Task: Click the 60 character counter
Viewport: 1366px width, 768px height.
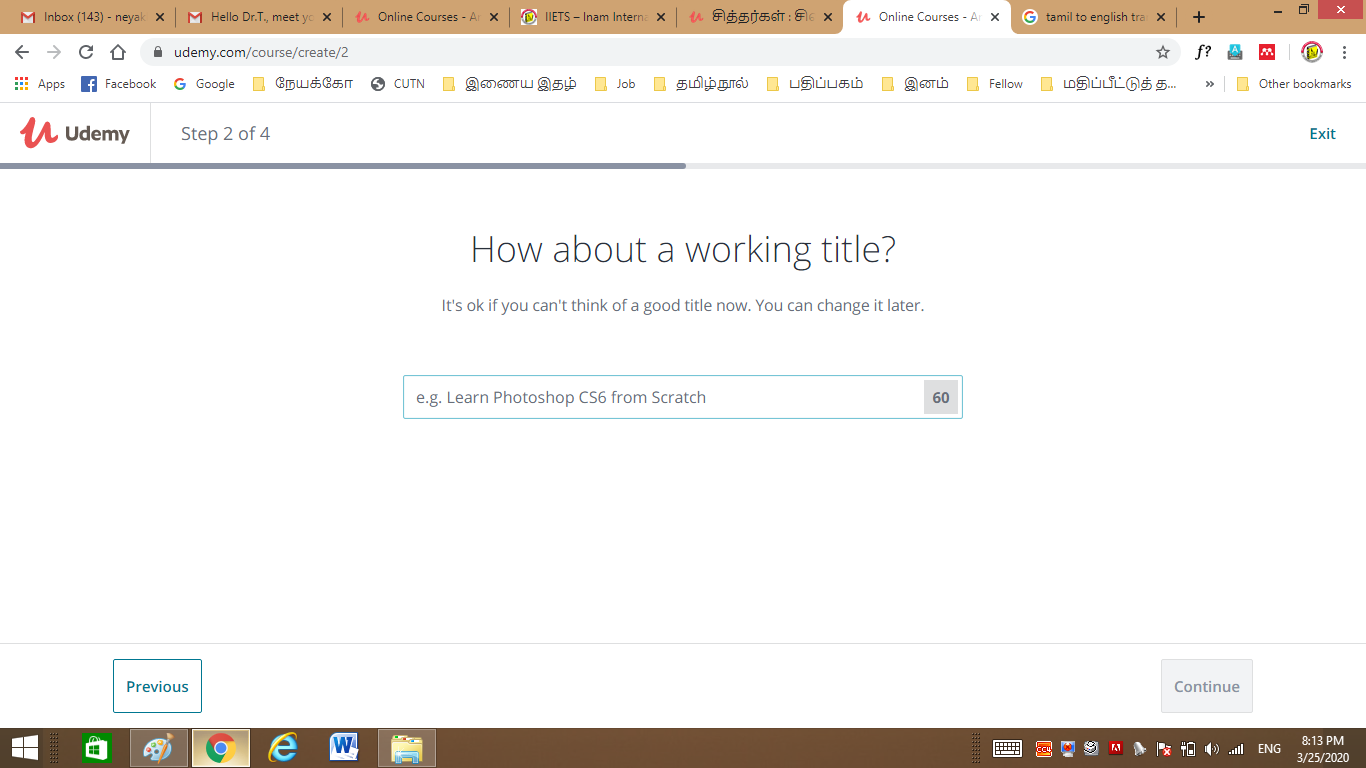Action: coord(941,397)
